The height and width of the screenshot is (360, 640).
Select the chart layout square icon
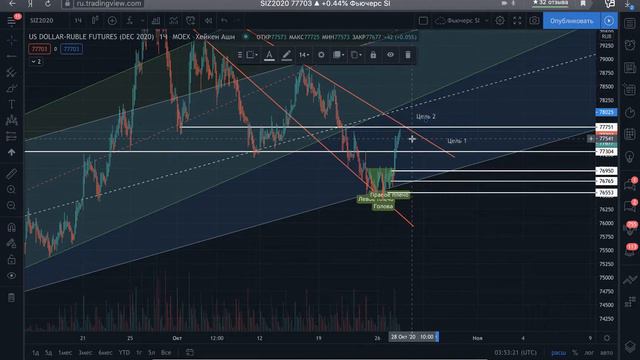(423, 20)
